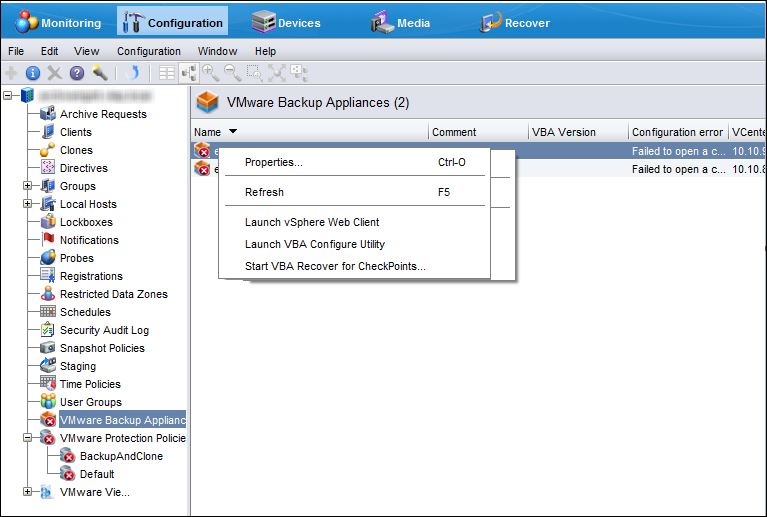767x517 pixels.
Task: Open the Edit menu
Action: 49,51
